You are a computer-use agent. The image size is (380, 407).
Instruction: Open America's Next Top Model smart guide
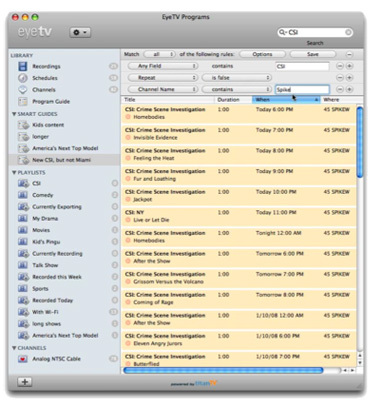[58, 148]
